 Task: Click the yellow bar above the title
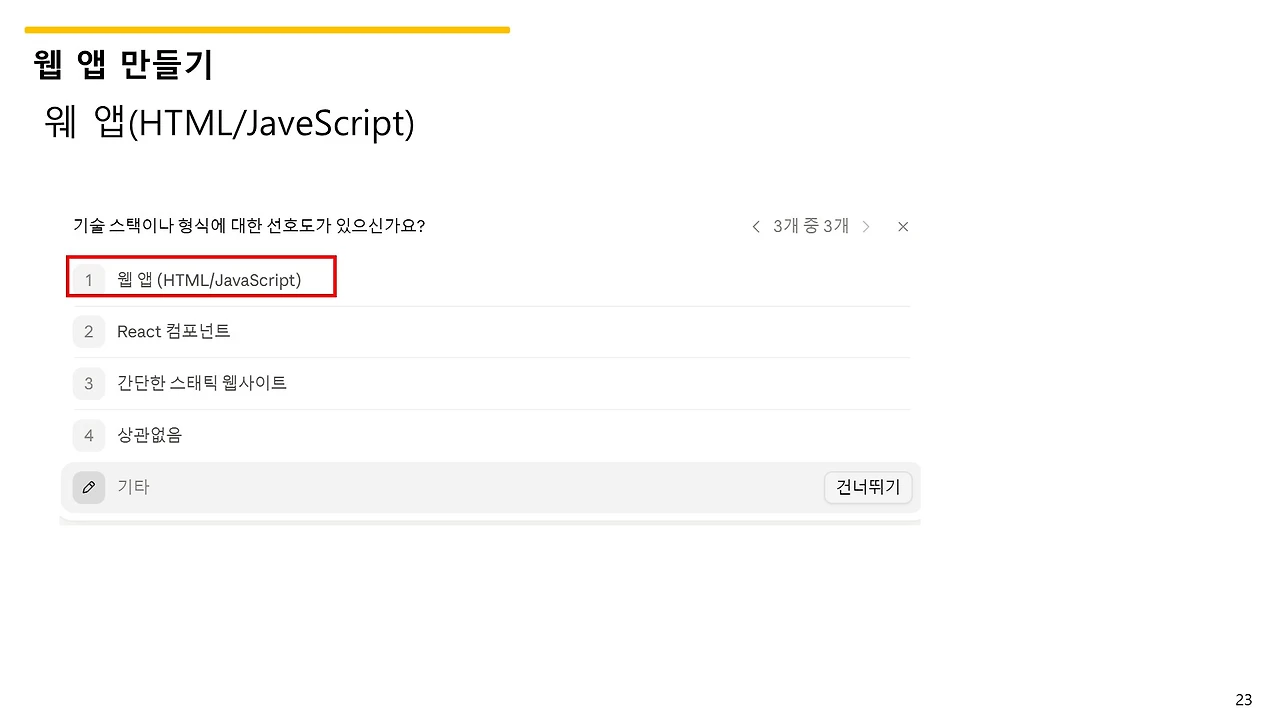[x=267, y=30]
